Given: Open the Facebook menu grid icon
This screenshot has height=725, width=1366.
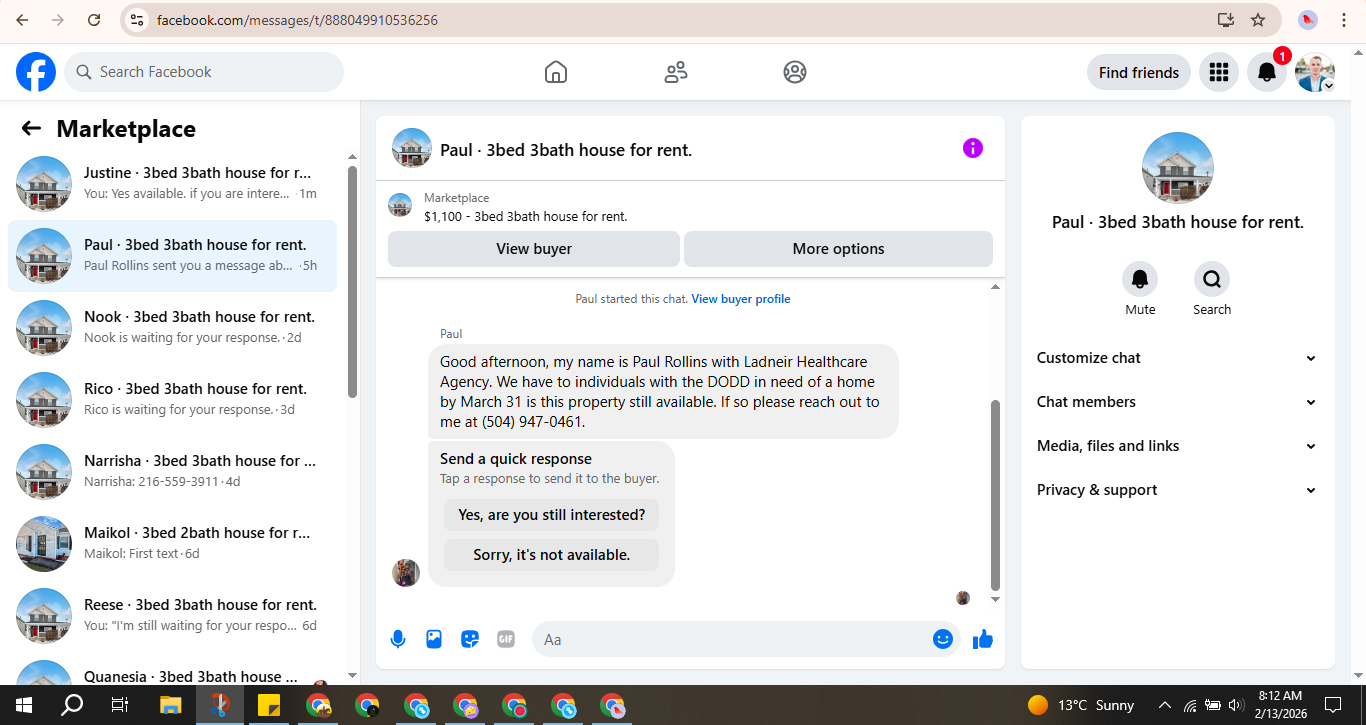Looking at the screenshot, I should [1218, 72].
